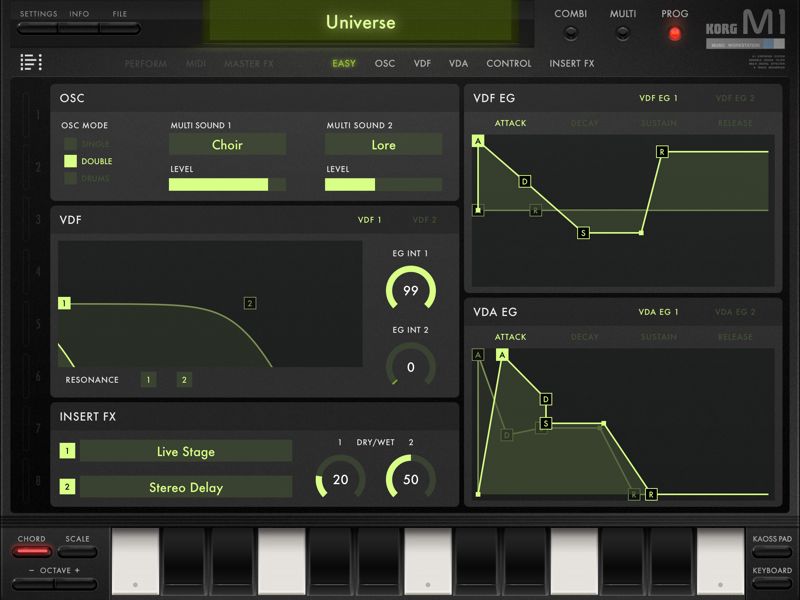The image size is (800, 600).
Task: Open the FILE button
Action: tap(120, 29)
